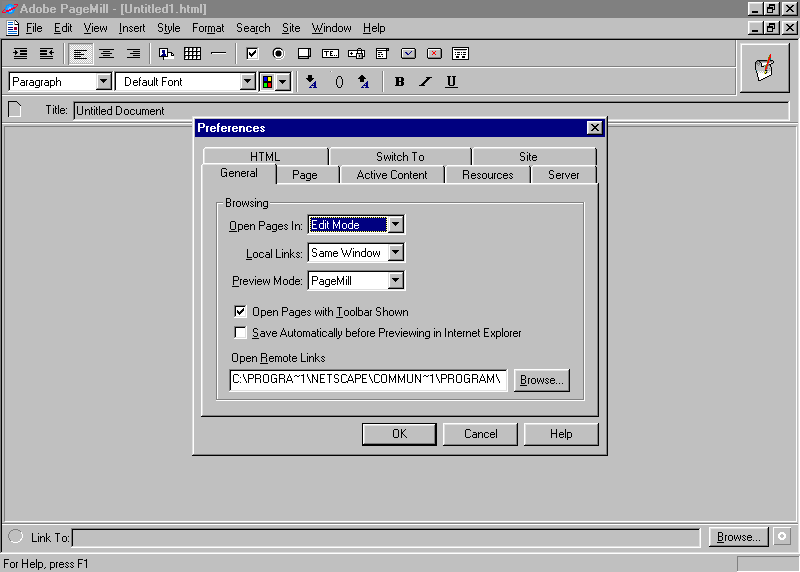This screenshot has width=800, height=572.
Task: Close the Preferences dialog
Action: click(594, 128)
